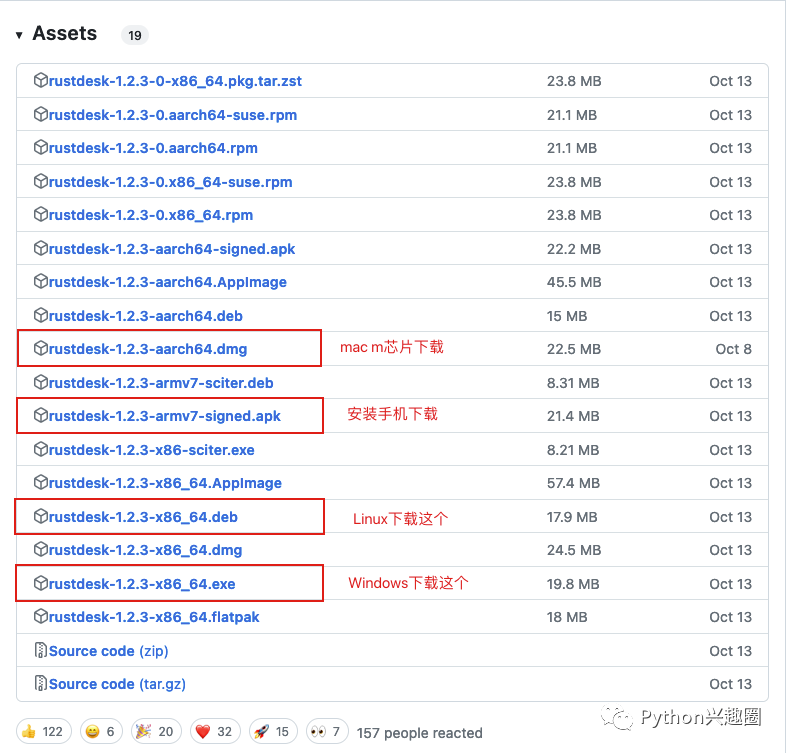
Task: Download Source code (tar.gz)
Action: [x=117, y=684]
